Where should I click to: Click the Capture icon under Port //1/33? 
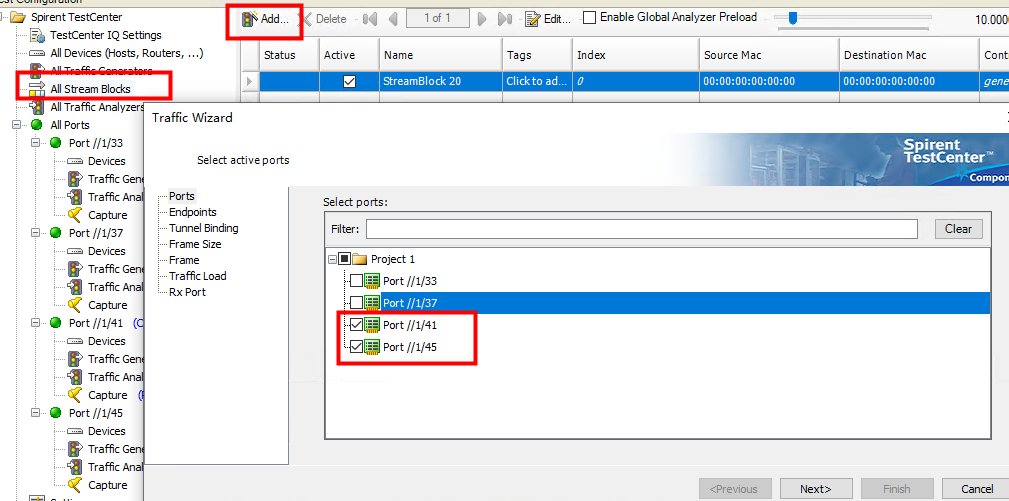tap(75, 215)
